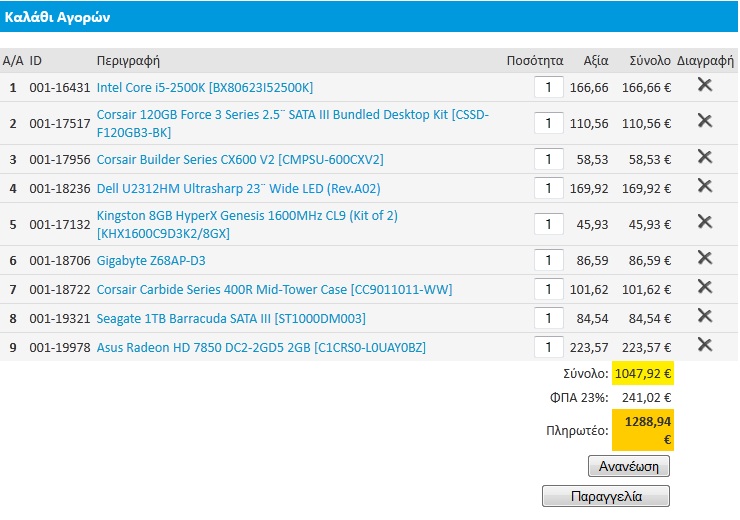Focus quantity field for Dell U2312HM

click(x=548, y=188)
